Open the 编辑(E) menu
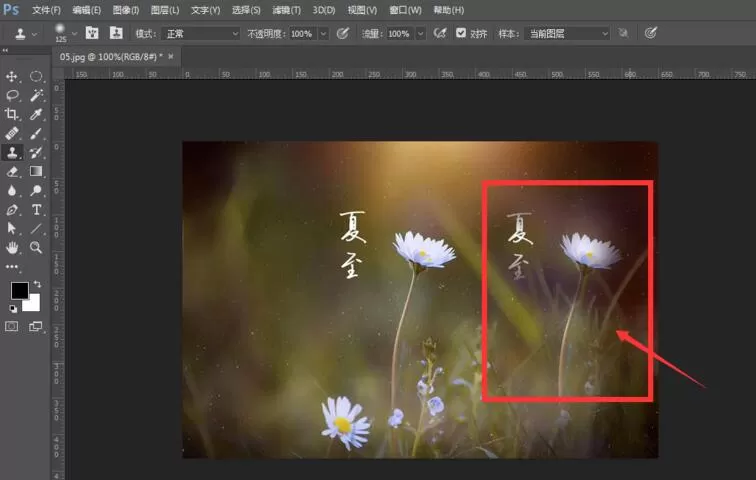Image resolution: width=756 pixels, height=480 pixels. [x=86, y=10]
